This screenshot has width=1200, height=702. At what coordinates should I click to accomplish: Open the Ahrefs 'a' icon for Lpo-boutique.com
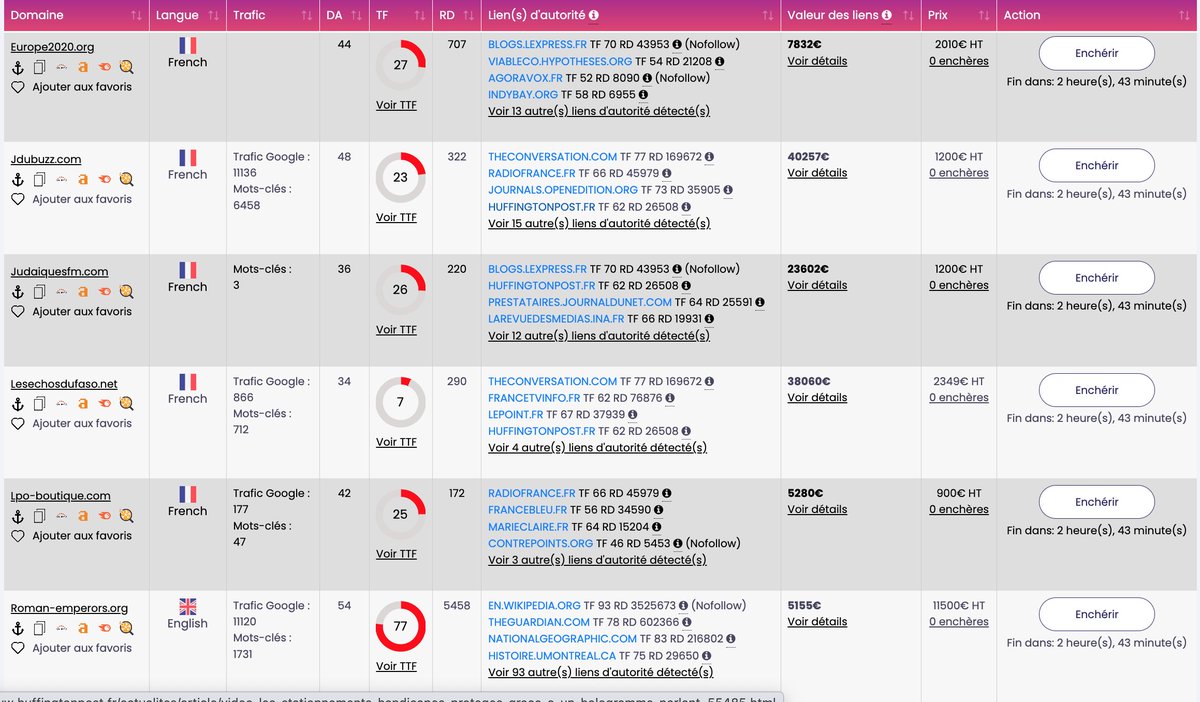click(83, 516)
